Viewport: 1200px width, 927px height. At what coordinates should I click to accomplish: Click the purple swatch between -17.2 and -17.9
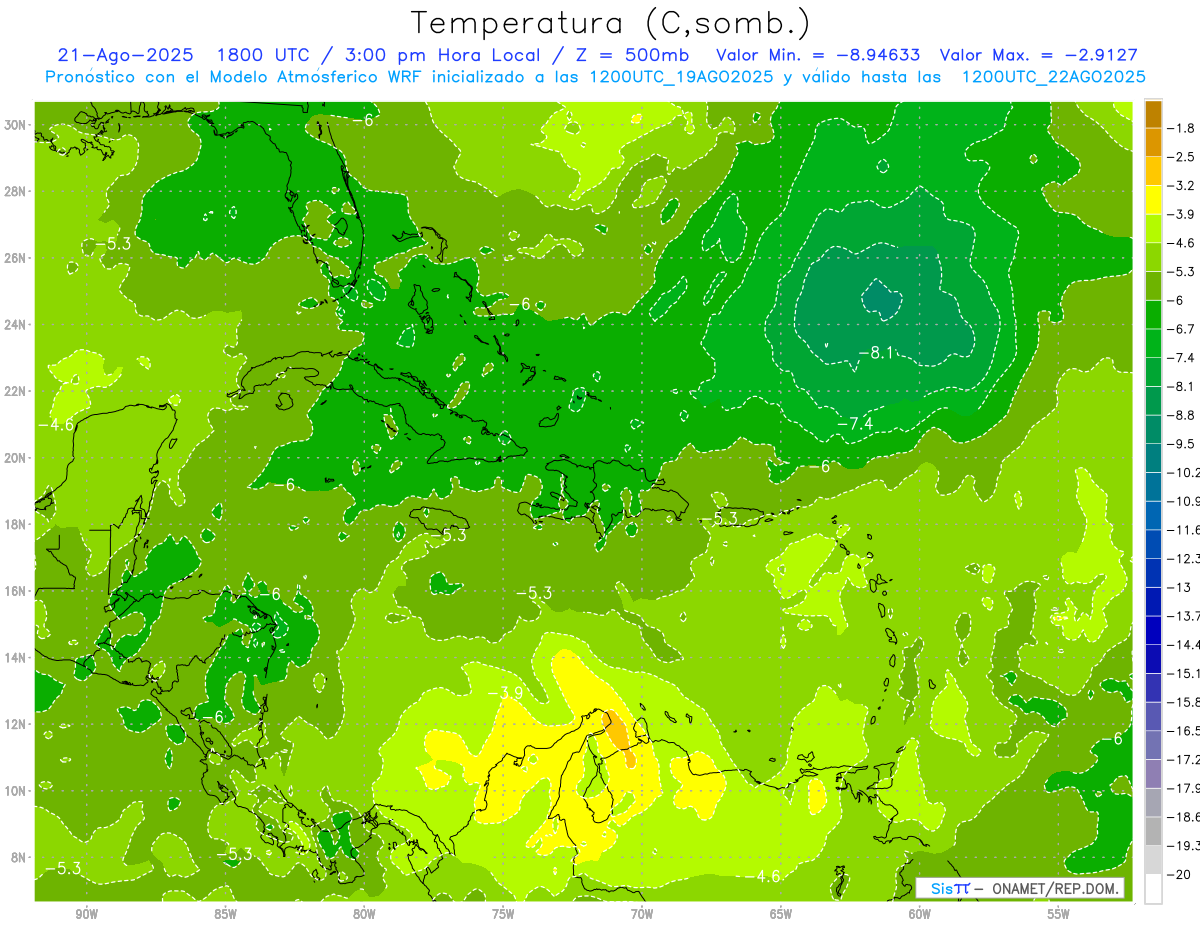click(x=1153, y=774)
